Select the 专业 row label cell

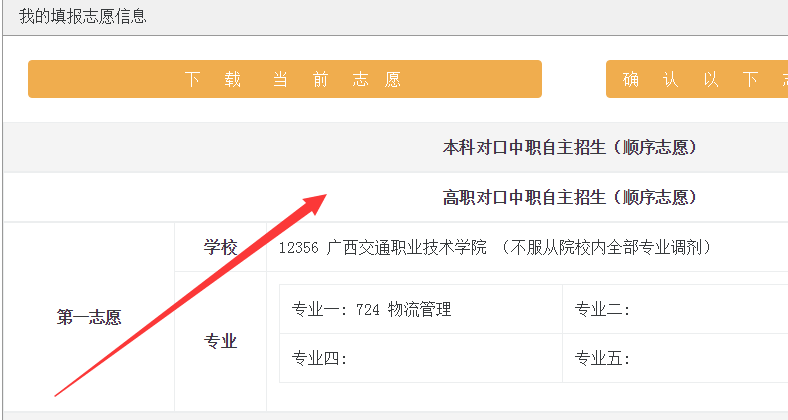pos(221,342)
